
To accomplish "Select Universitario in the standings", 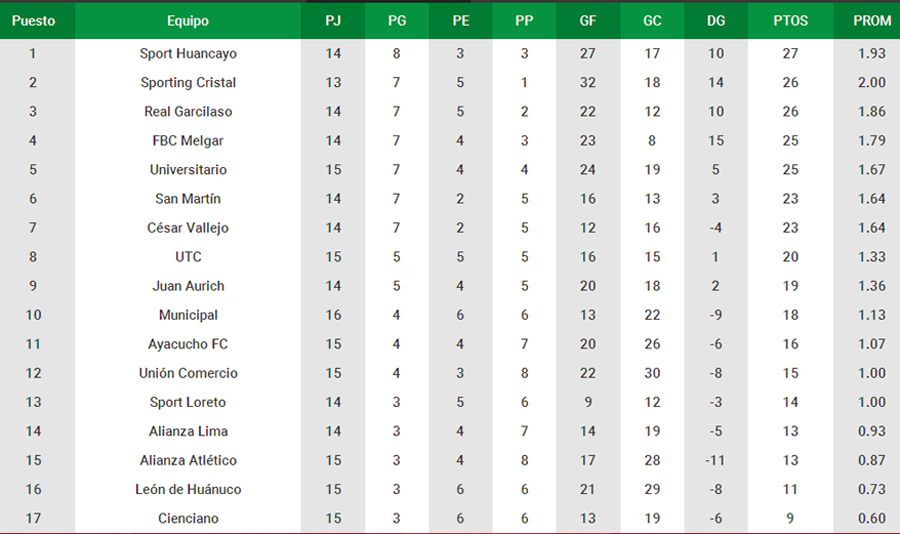I will tap(188, 169).
